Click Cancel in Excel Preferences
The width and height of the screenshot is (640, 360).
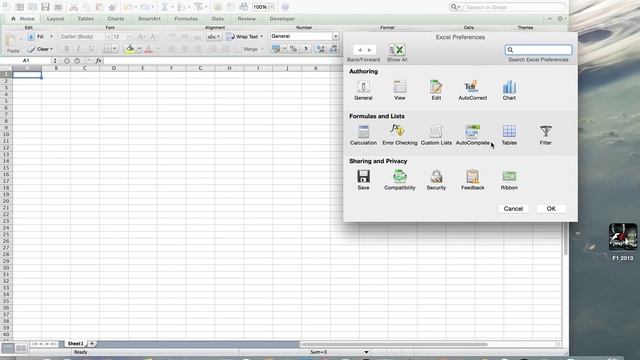513,209
